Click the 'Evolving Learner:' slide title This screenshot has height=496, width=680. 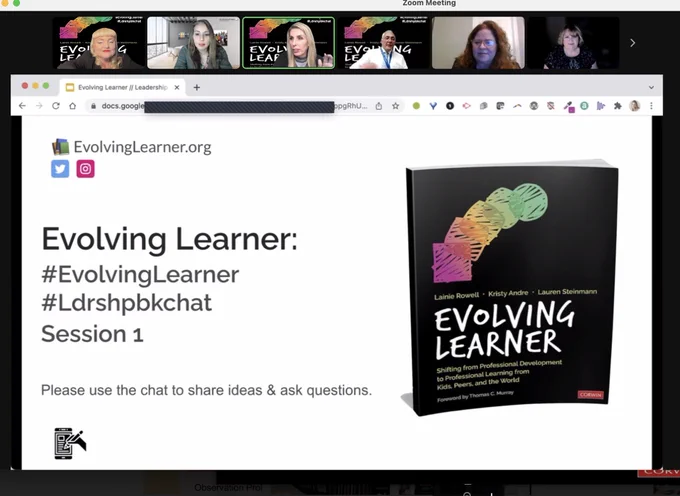(170, 238)
